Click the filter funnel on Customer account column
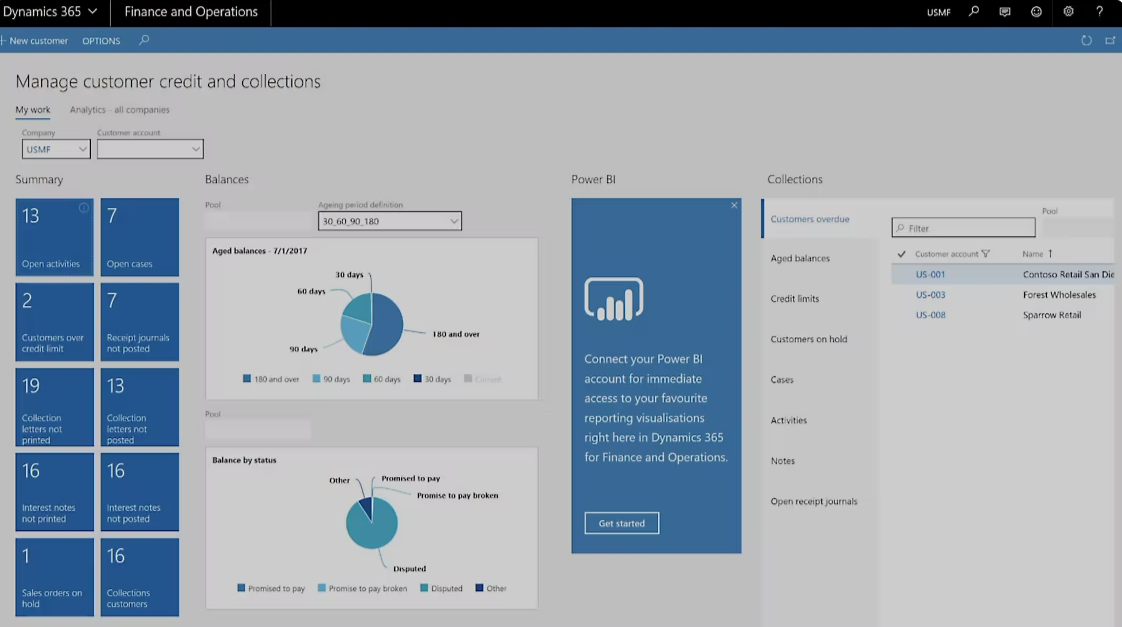The height and width of the screenshot is (627, 1122). (985, 253)
